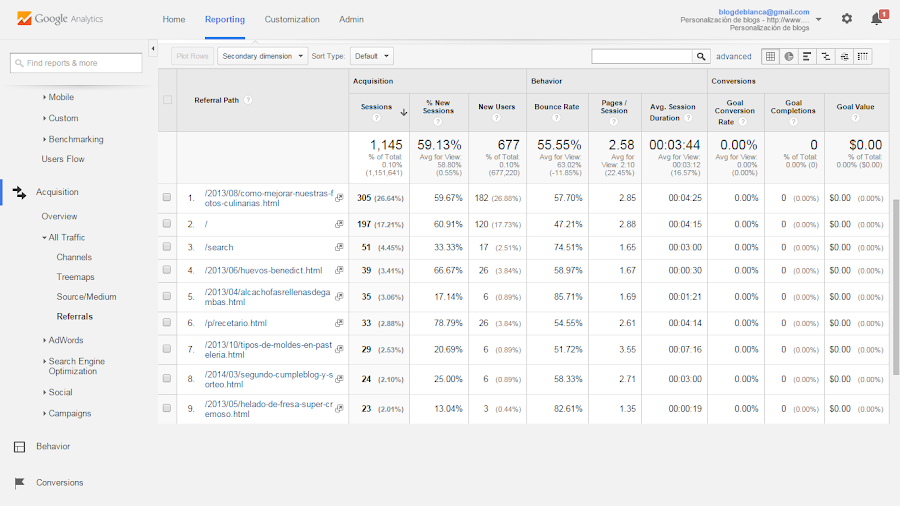The image size is (900, 506).
Task: Select the Reporting tab
Action: (225, 20)
